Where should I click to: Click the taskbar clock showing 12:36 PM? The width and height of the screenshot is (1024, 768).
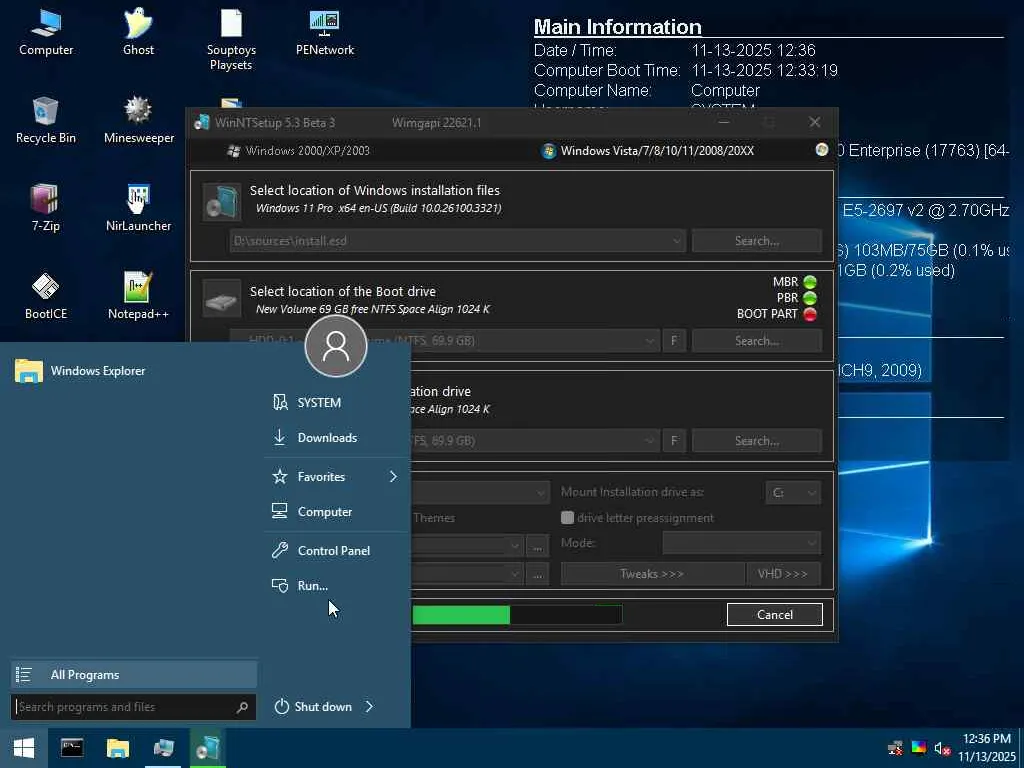point(986,748)
